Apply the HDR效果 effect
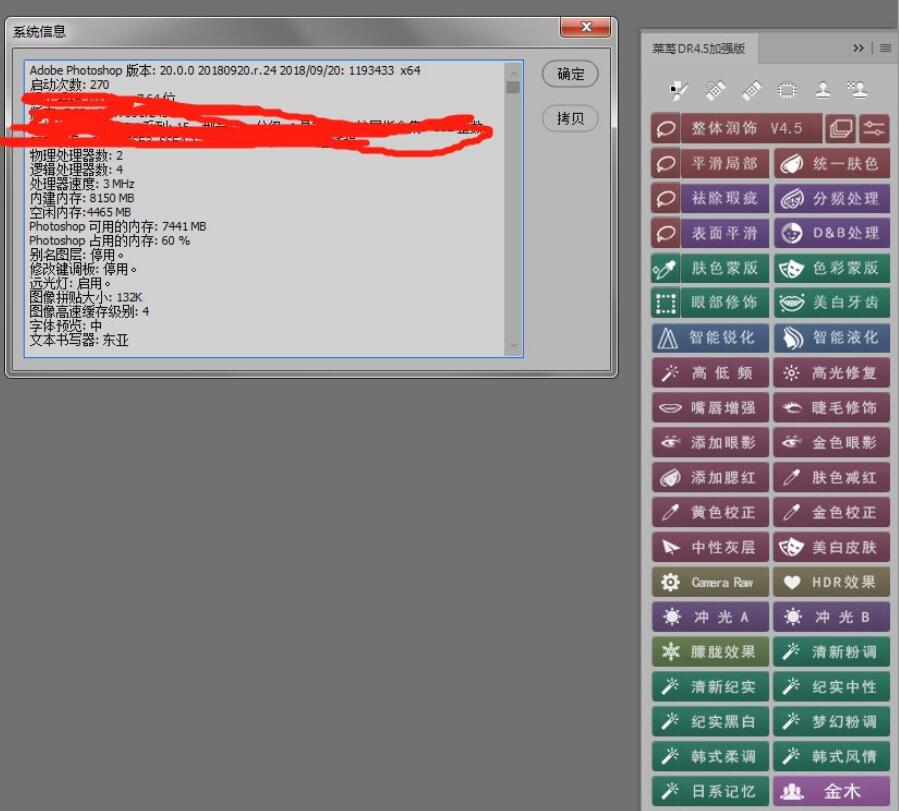 pyautogui.click(x=831, y=582)
